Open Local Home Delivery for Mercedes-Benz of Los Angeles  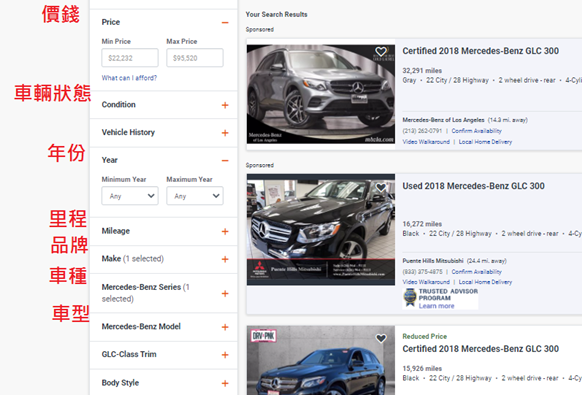coord(485,142)
